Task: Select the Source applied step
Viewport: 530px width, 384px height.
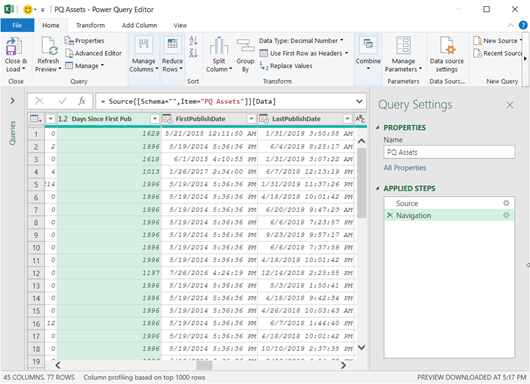Action: pos(449,203)
